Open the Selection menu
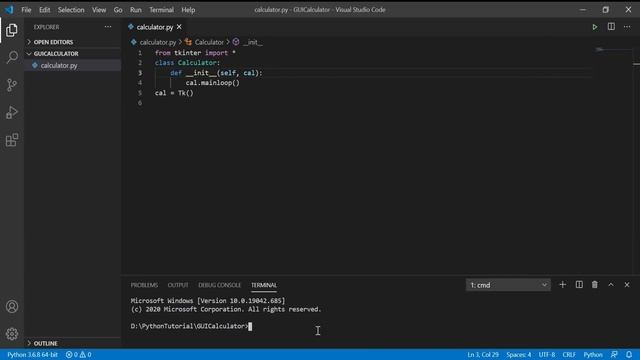Viewport: 640px width, 360px height. point(71,9)
